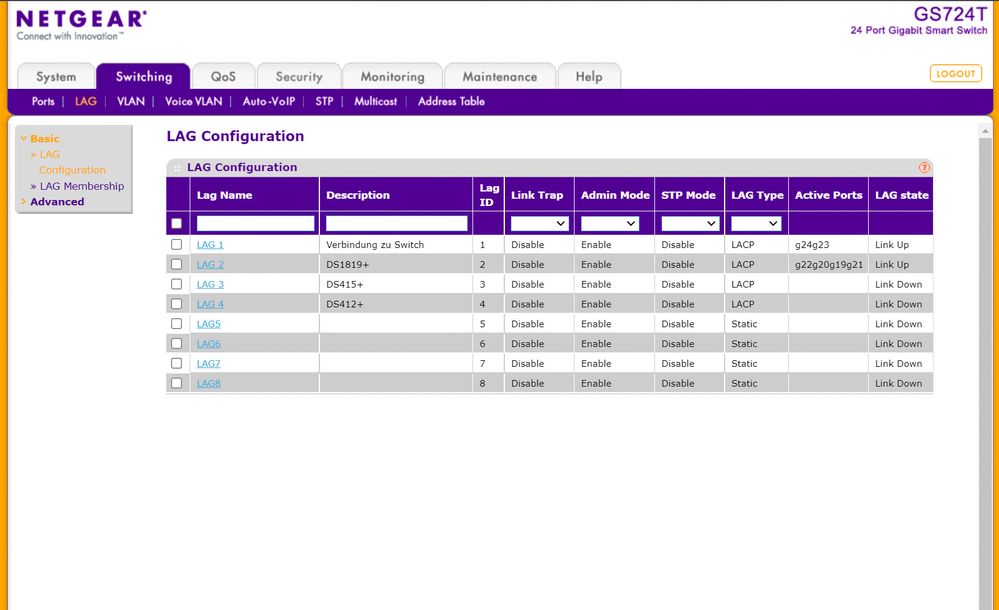Open the Link Trap filter dropdown
The height and width of the screenshot is (610, 999).
538,222
